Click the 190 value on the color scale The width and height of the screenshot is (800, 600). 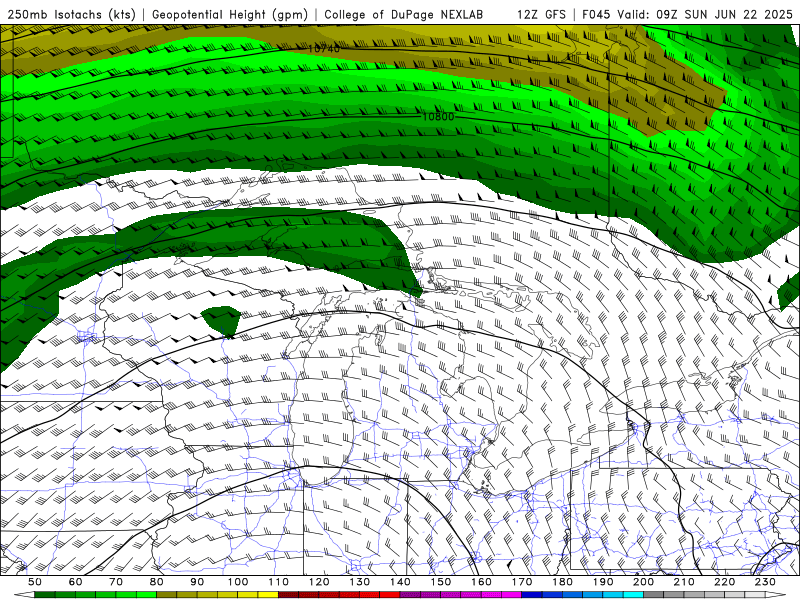point(603,582)
